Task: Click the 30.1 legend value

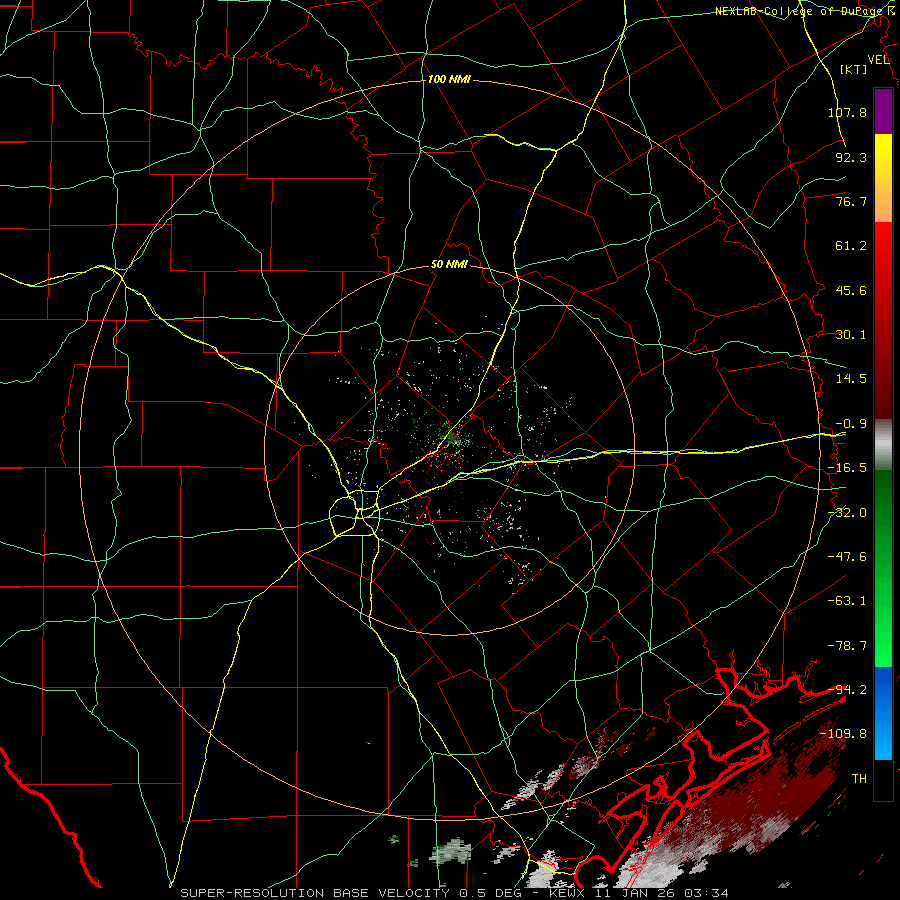Action: pyautogui.click(x=851, y=335)
